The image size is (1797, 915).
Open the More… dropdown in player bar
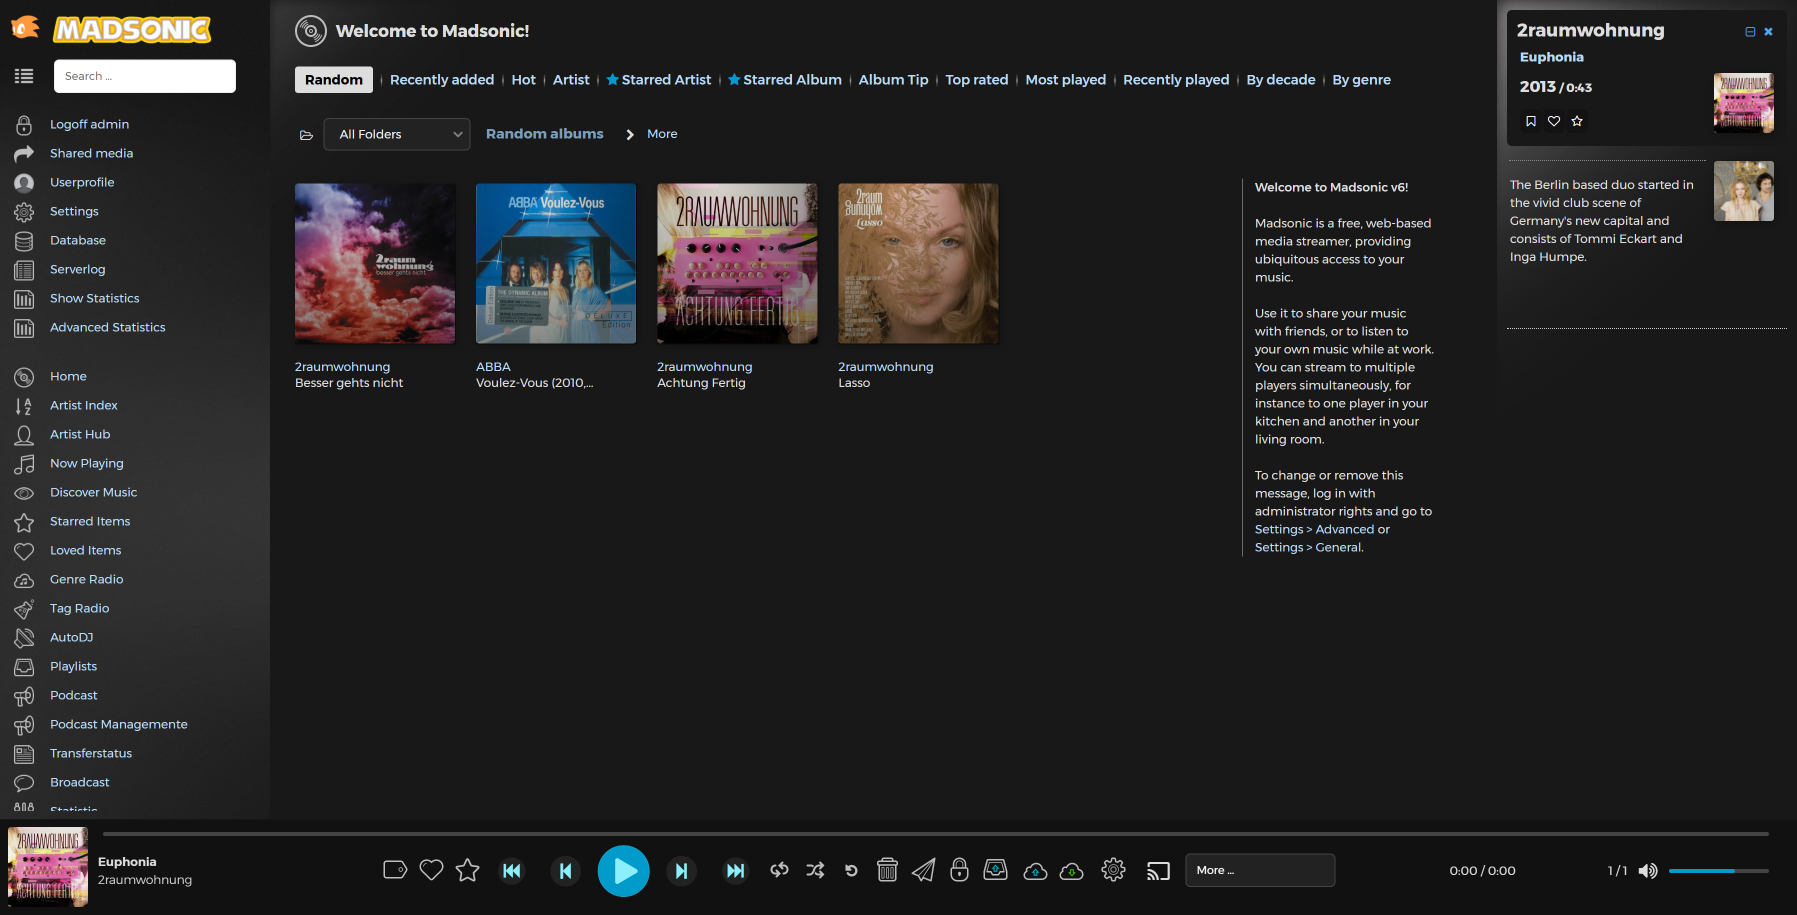tap(1259, 870)
